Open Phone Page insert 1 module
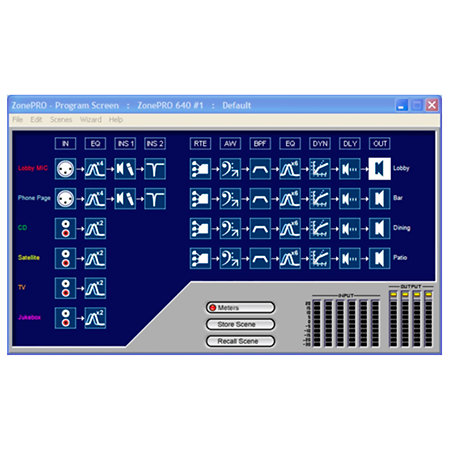450x450 pixels. coord(125,199)
